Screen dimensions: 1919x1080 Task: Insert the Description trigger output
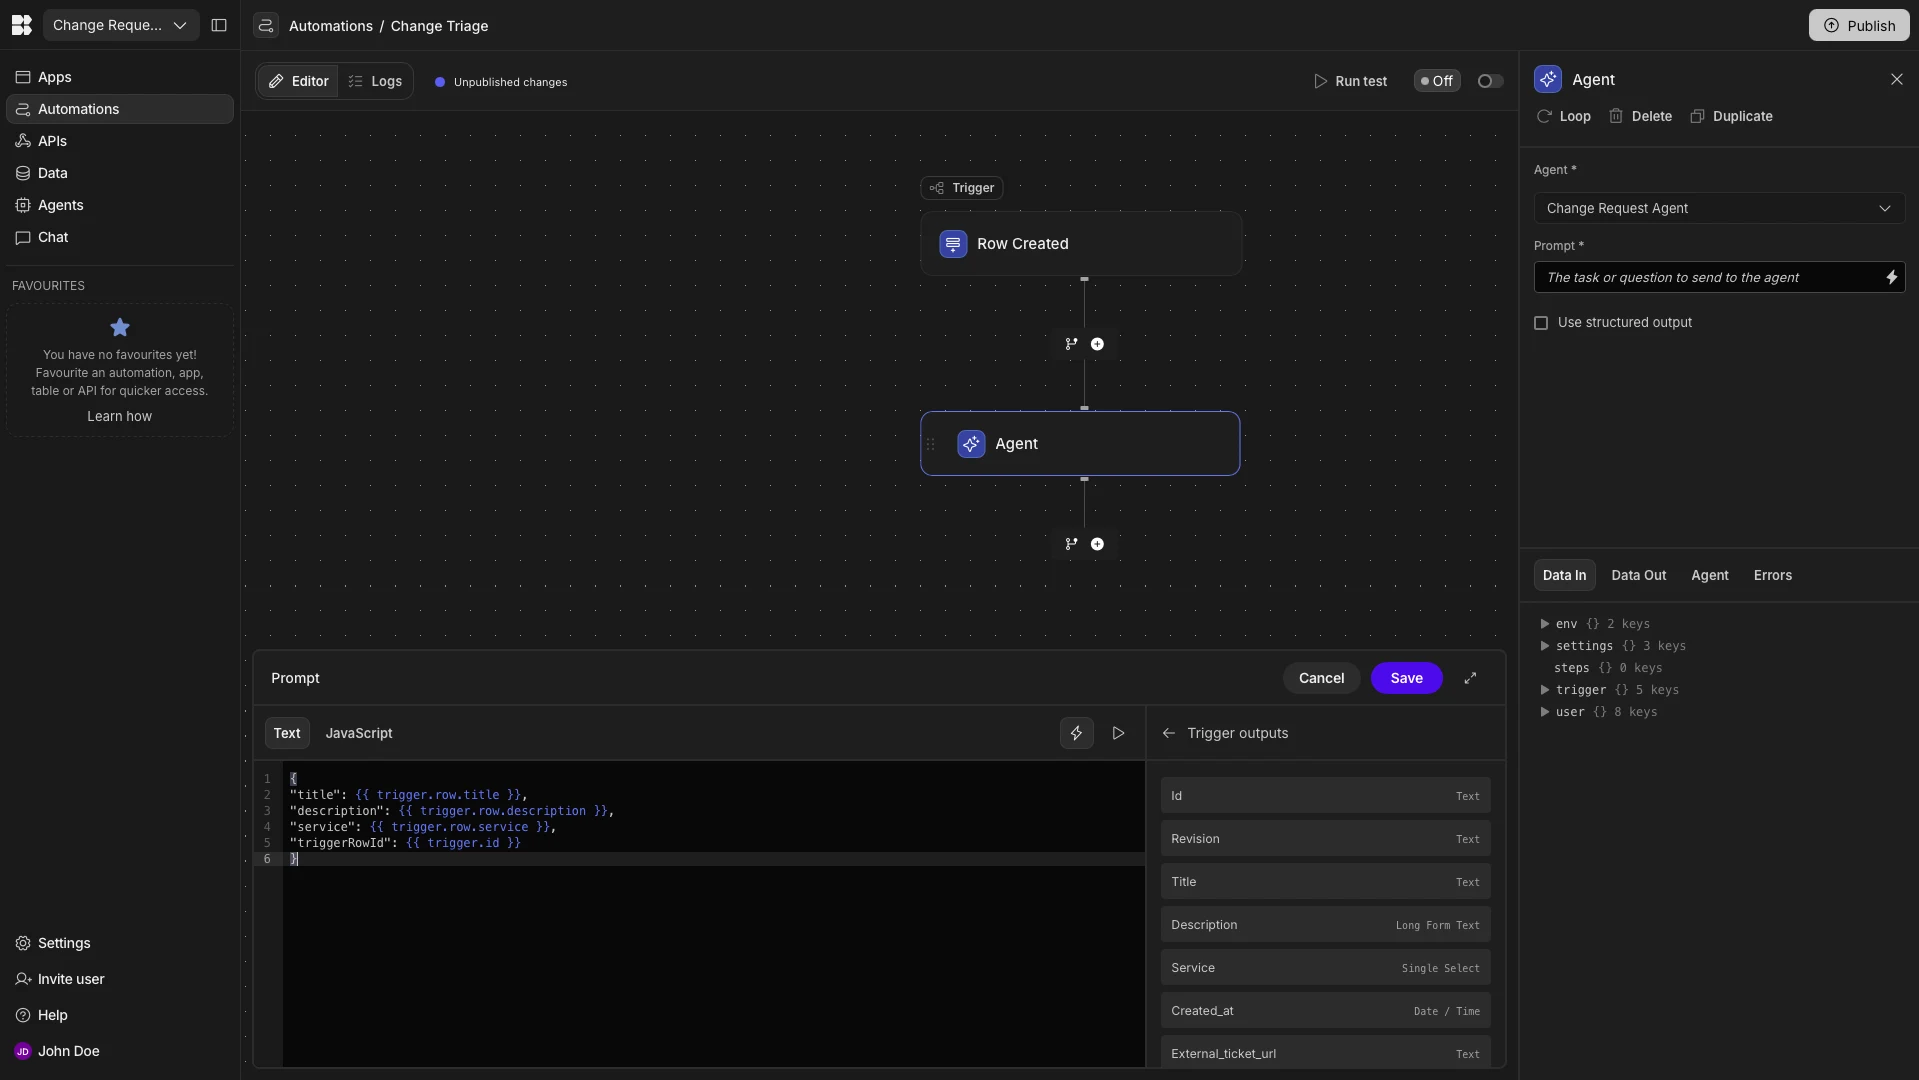pyautogui.click(x=1325, y=925)
